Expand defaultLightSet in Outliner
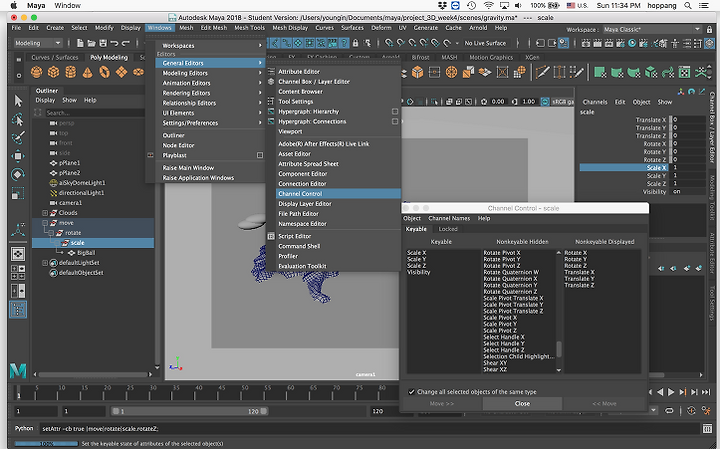The image size is (720, 449). point(45,263)
